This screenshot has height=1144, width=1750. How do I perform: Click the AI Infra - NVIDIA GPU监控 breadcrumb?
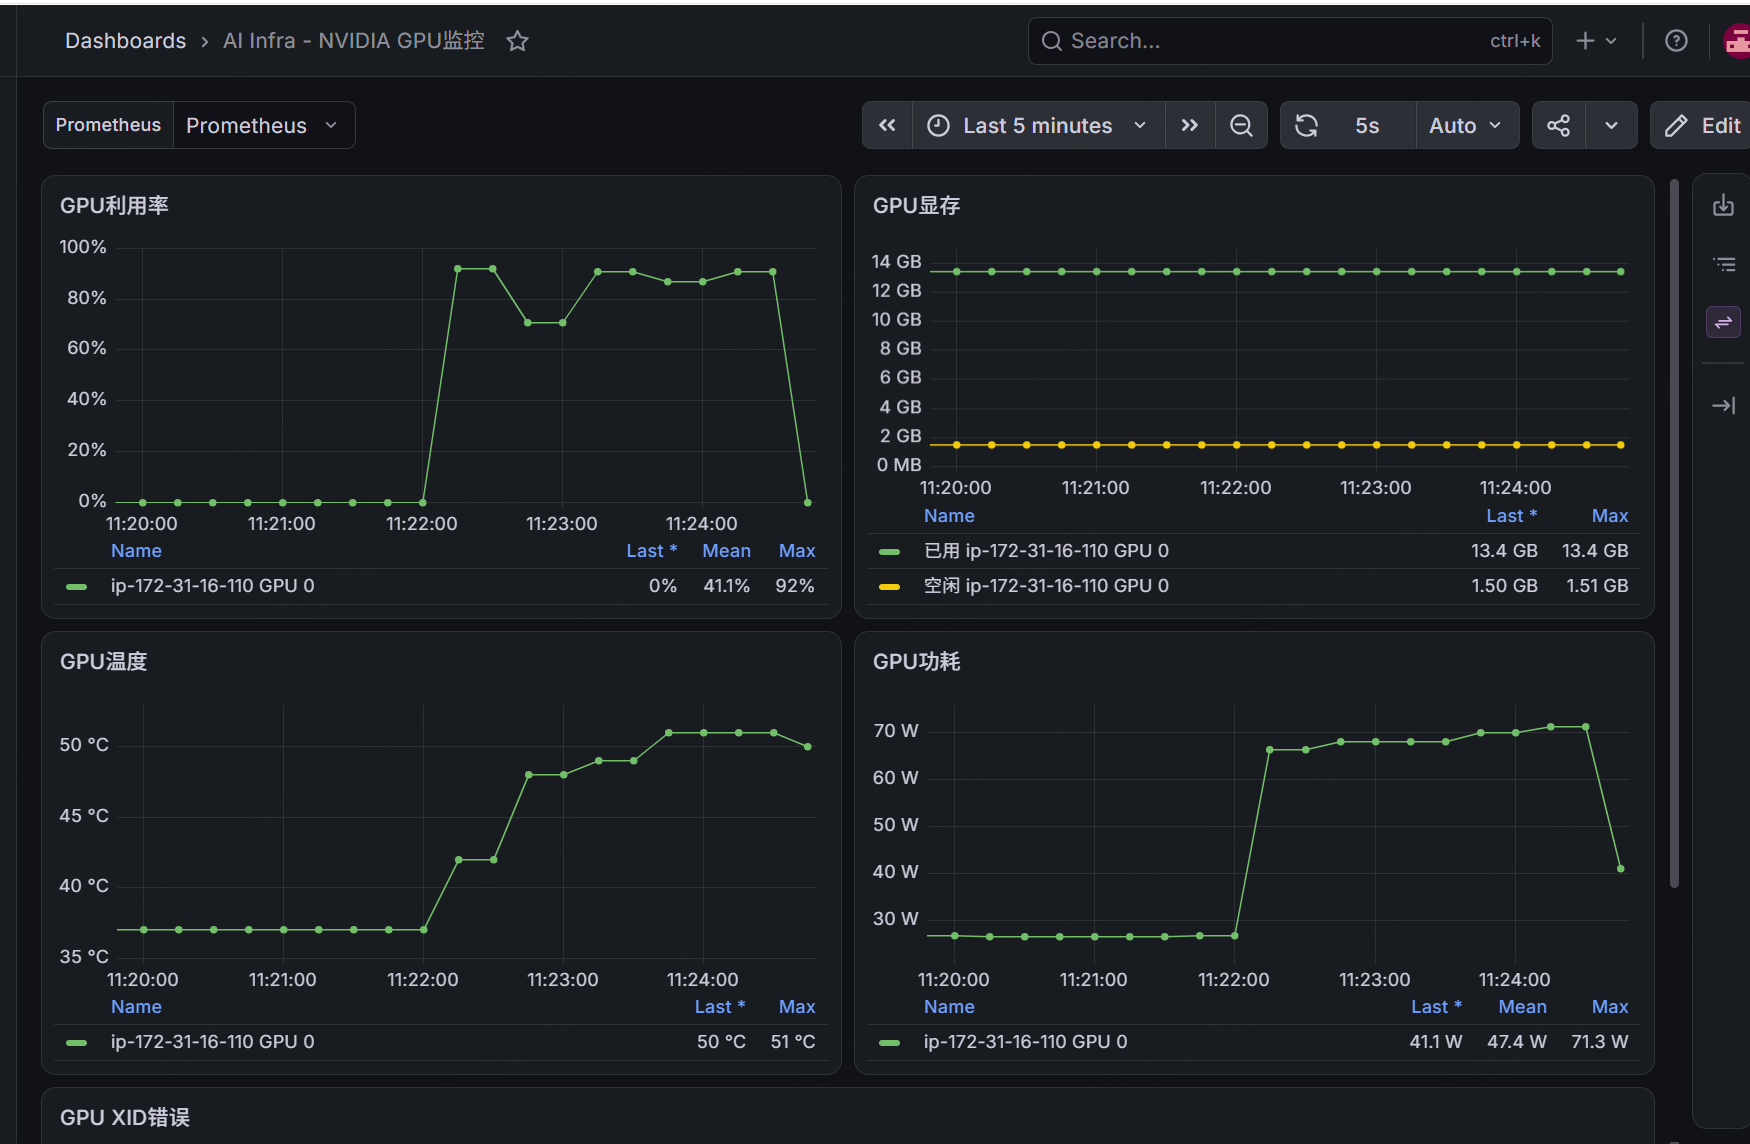coord(354,41)
